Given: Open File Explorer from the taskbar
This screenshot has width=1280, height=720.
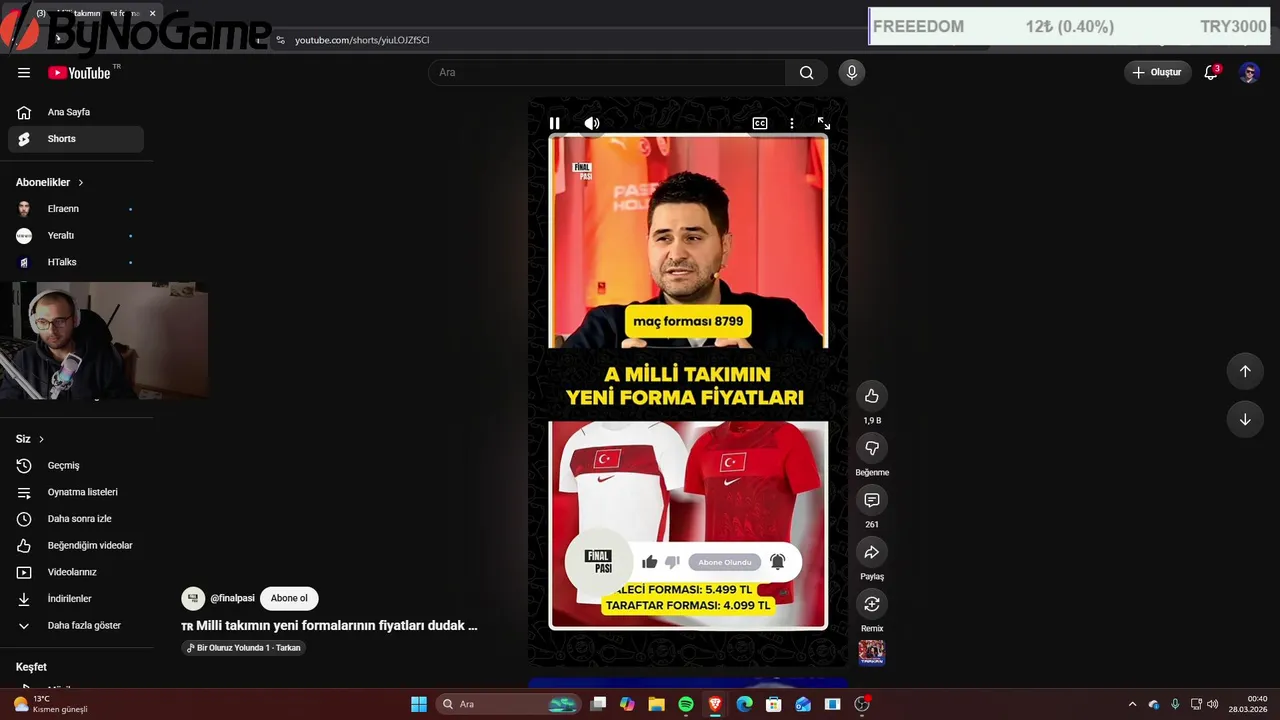Looking at the screenshot, I should click(x=656, y=704).
